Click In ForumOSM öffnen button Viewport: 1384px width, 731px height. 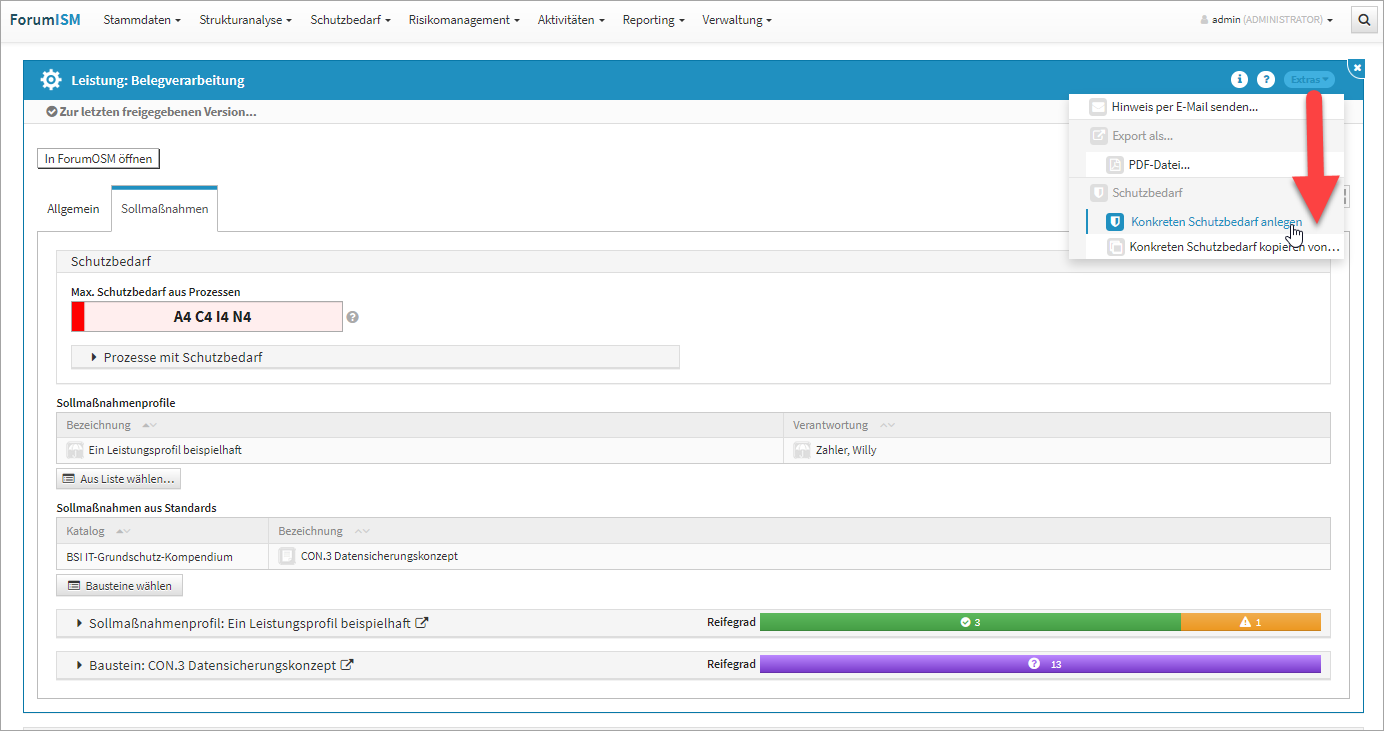(98, 159)
